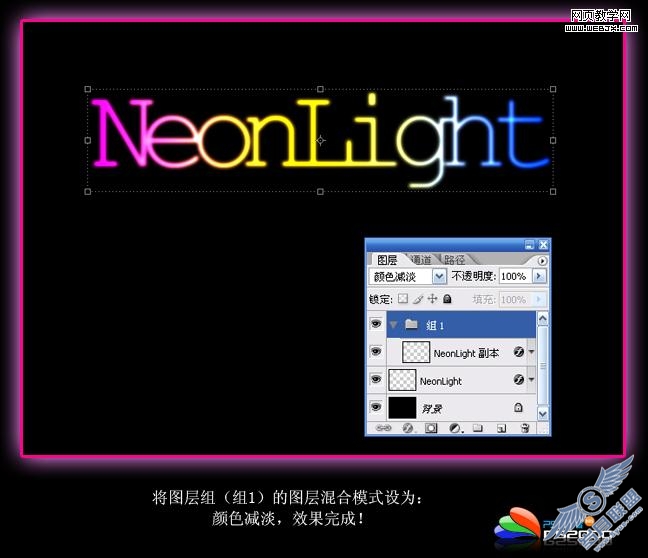Select the NeonLight 副本 layer thumbnail
The width and height of the screenshot is (648, 558).
point(416,352)
